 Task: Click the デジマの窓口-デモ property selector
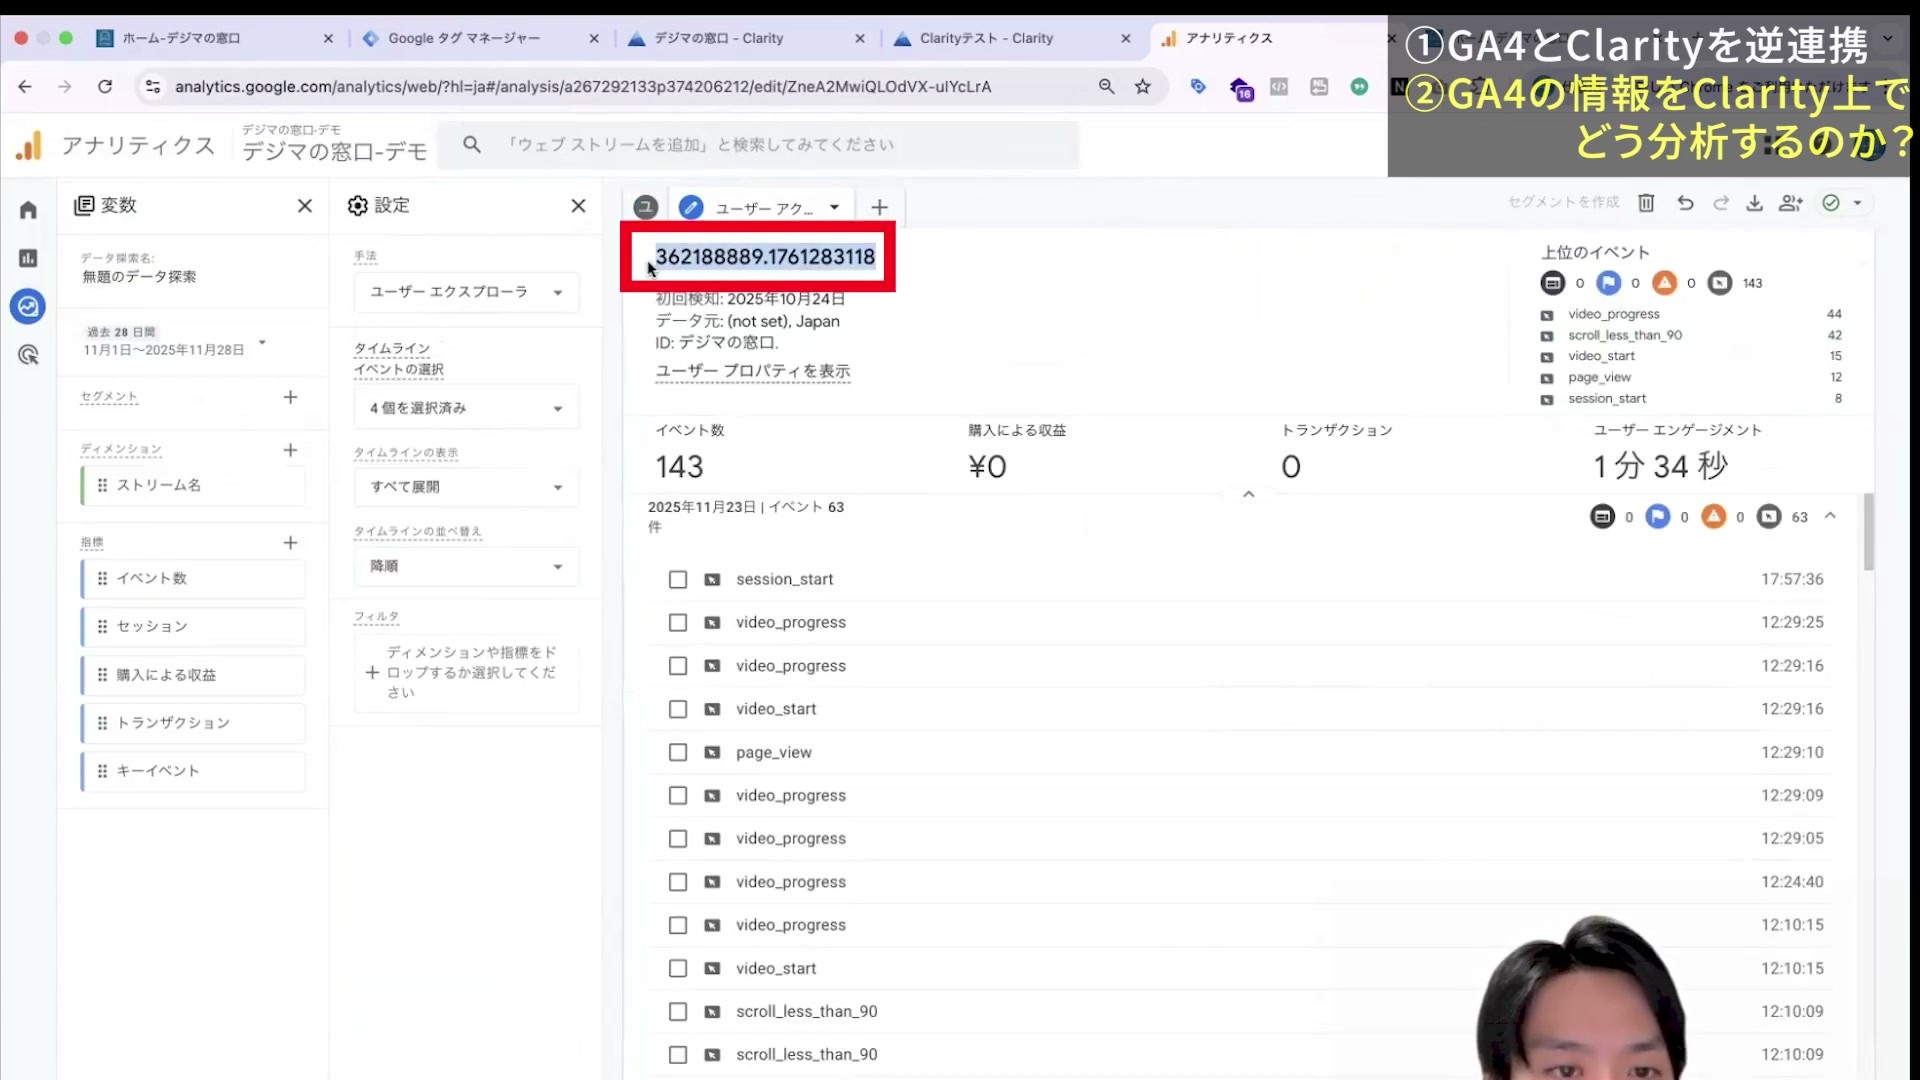tap(335, 144)
